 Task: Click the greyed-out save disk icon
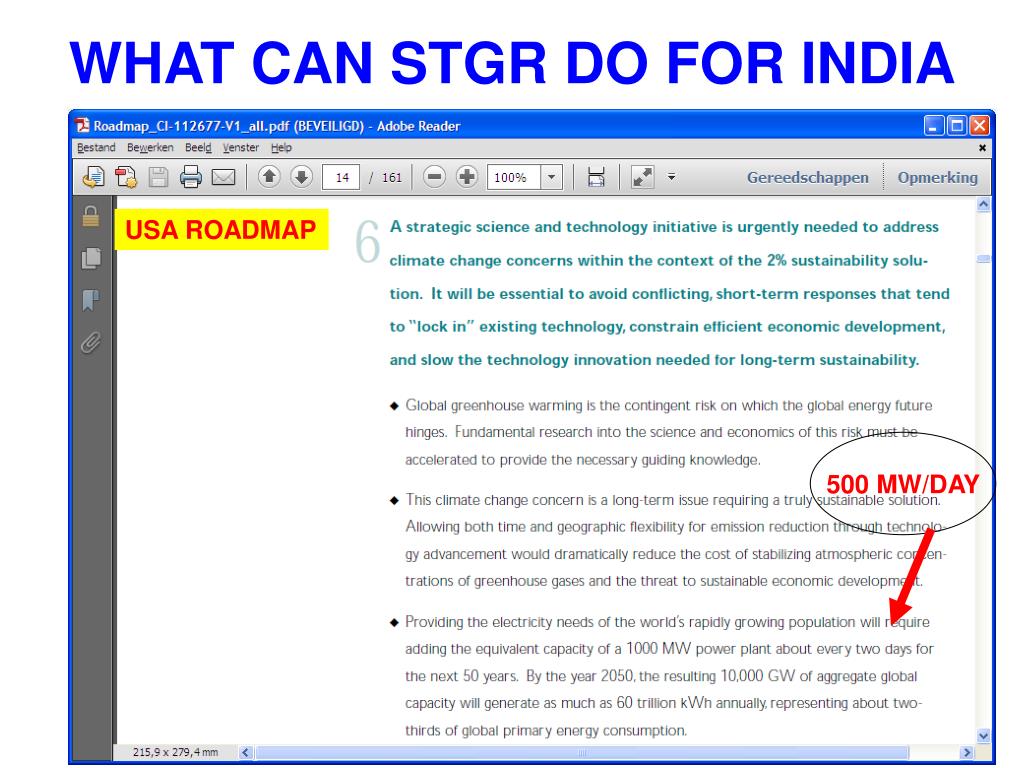pyautogui.click(x=158, y=177)
